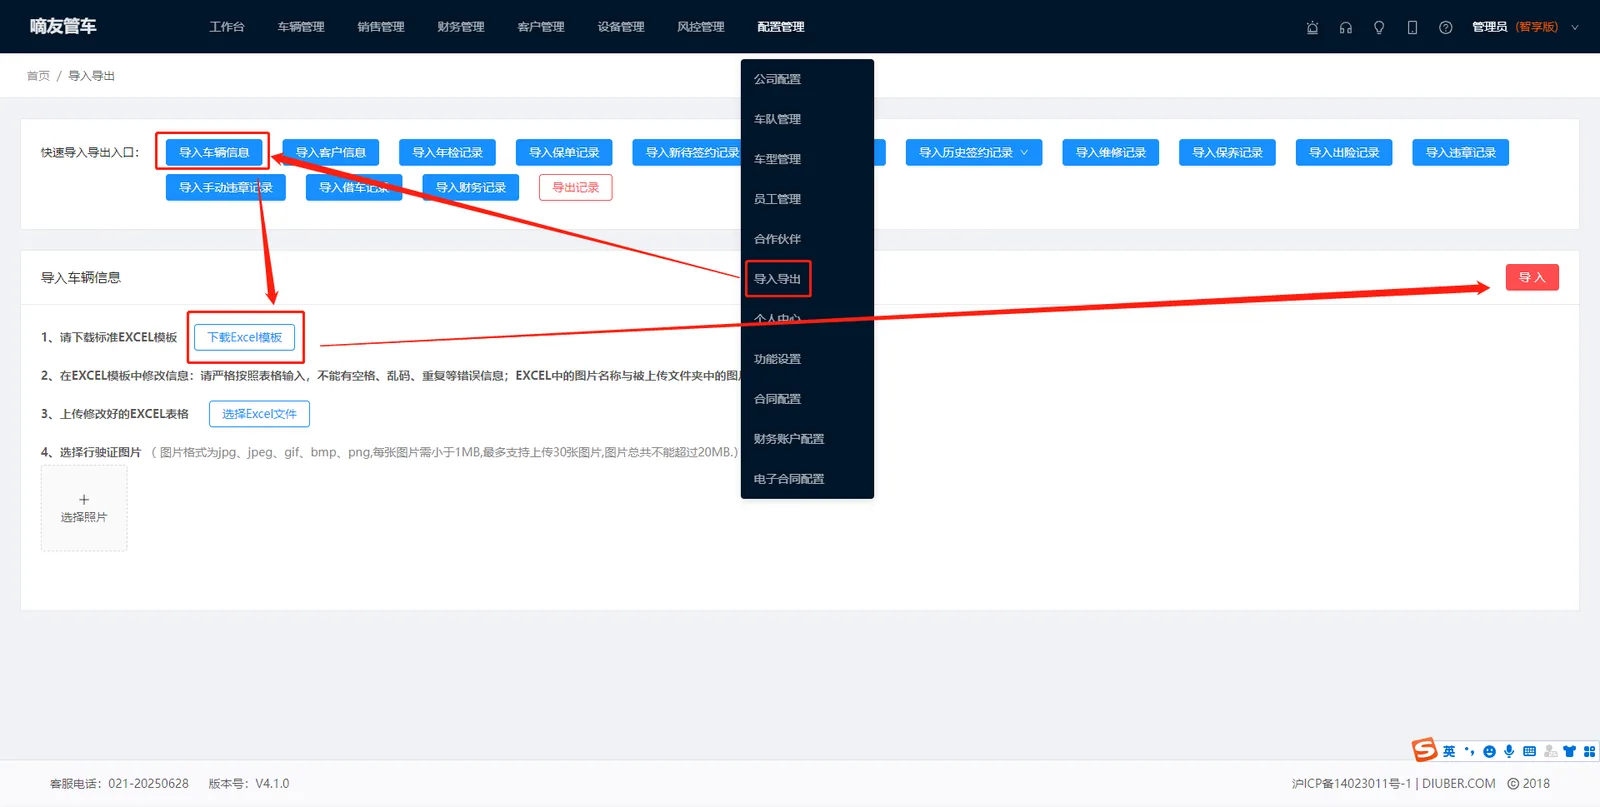Click the 导入客户信息 button
This screenshot has height=807, width=1600.
(x=331, y=152)
